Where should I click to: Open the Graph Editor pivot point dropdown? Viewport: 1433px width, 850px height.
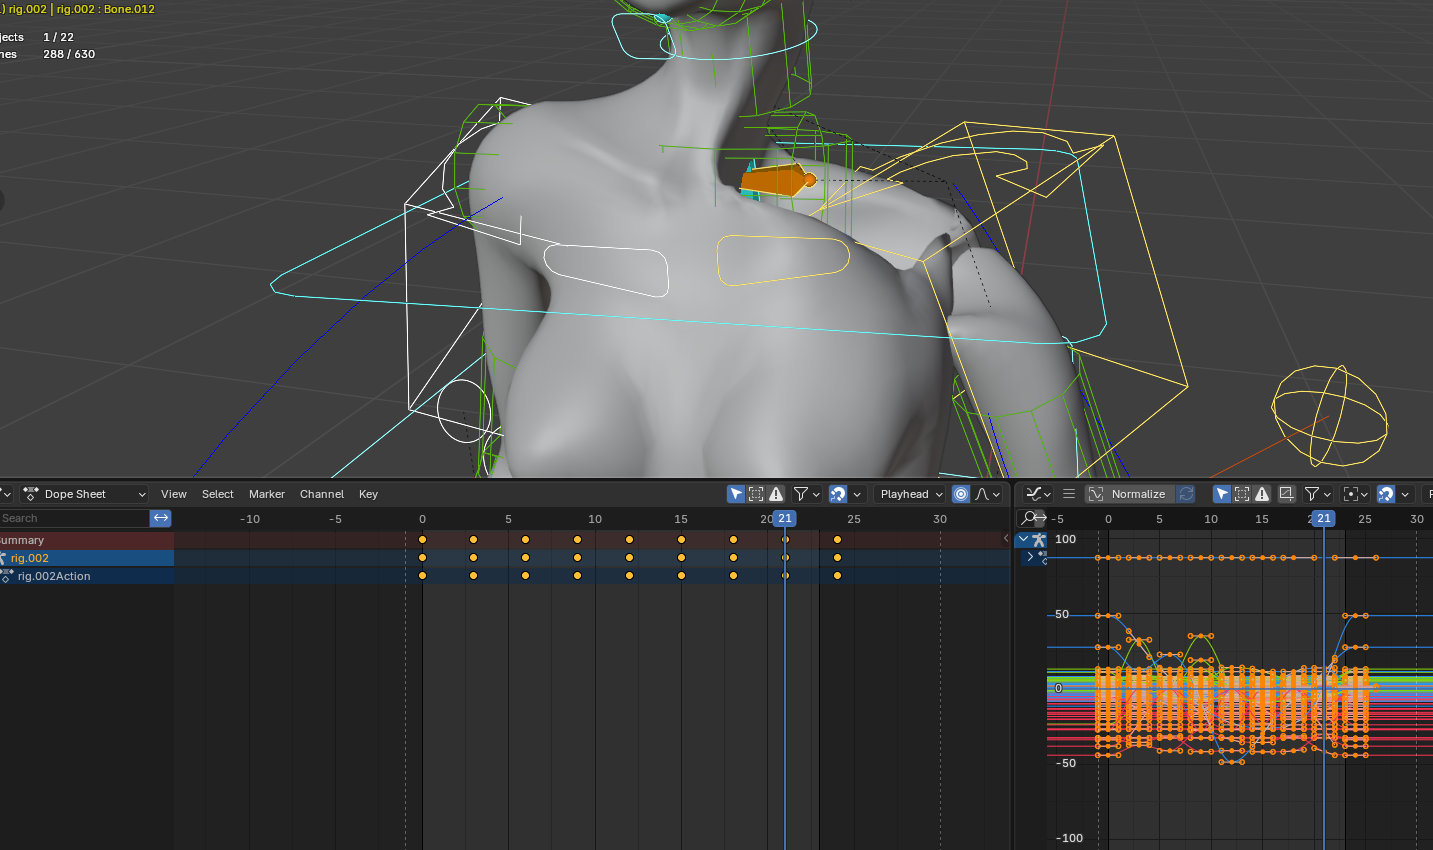click(1355, 494)
